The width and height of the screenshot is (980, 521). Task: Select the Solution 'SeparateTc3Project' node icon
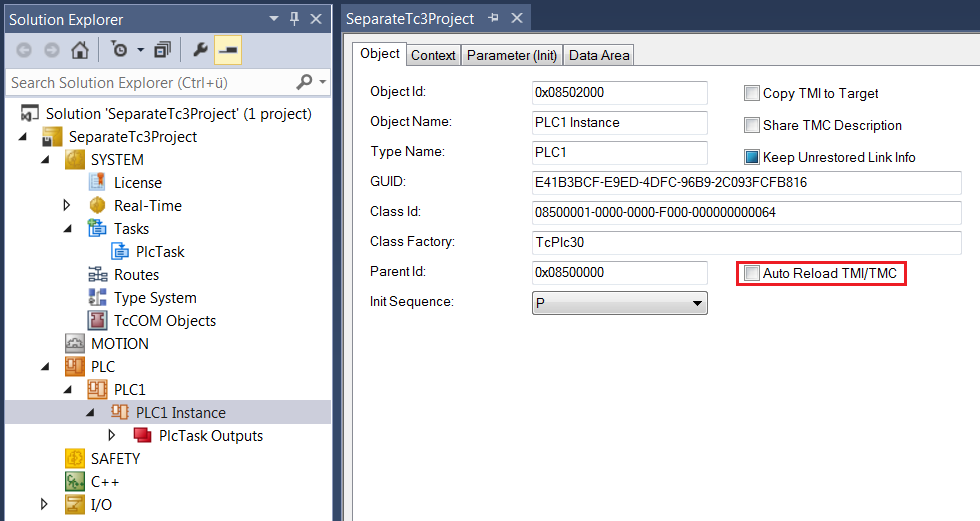click(29, 114)
